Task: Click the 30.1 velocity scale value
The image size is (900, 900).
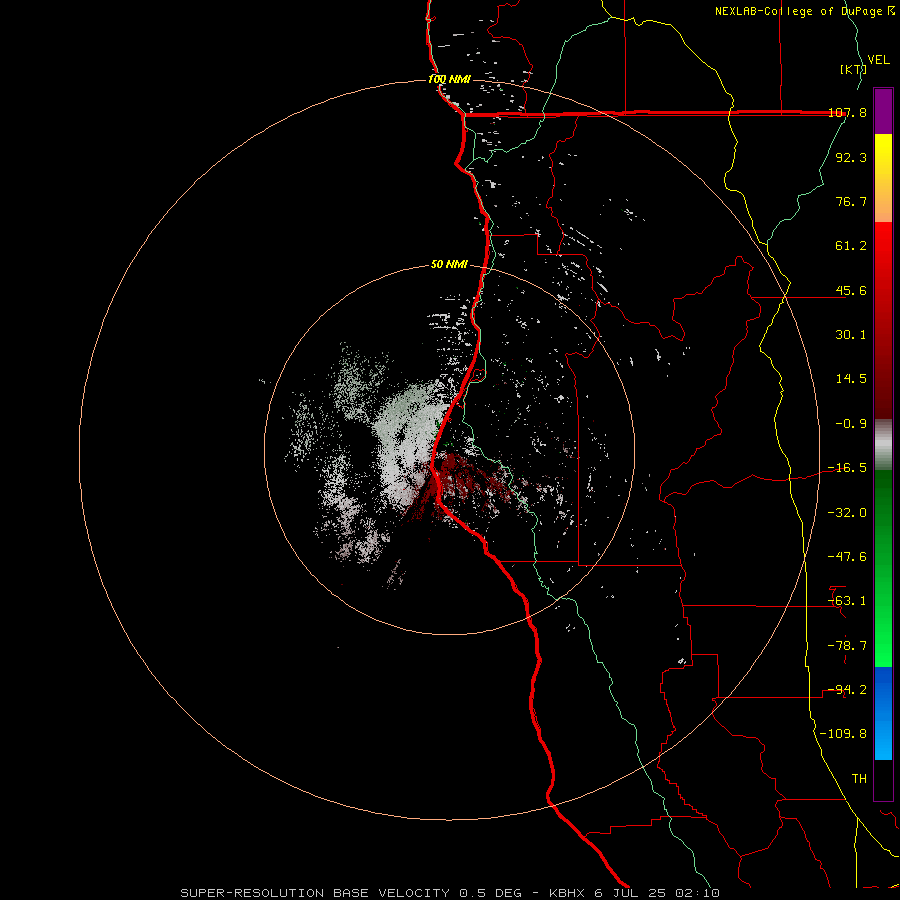Action: 851,335
